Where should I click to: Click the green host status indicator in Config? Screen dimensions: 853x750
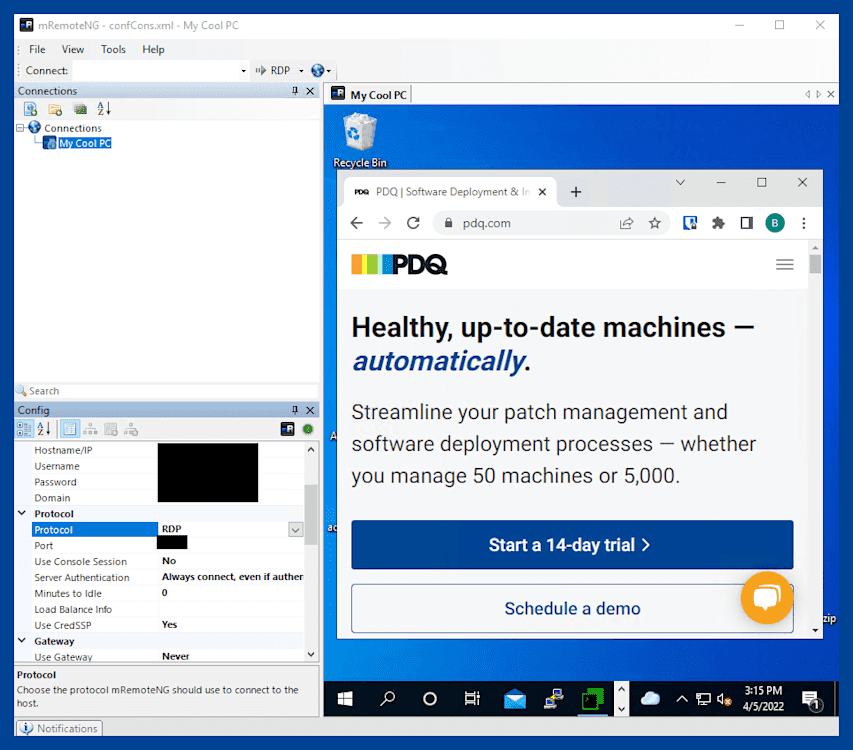point(308,429)
